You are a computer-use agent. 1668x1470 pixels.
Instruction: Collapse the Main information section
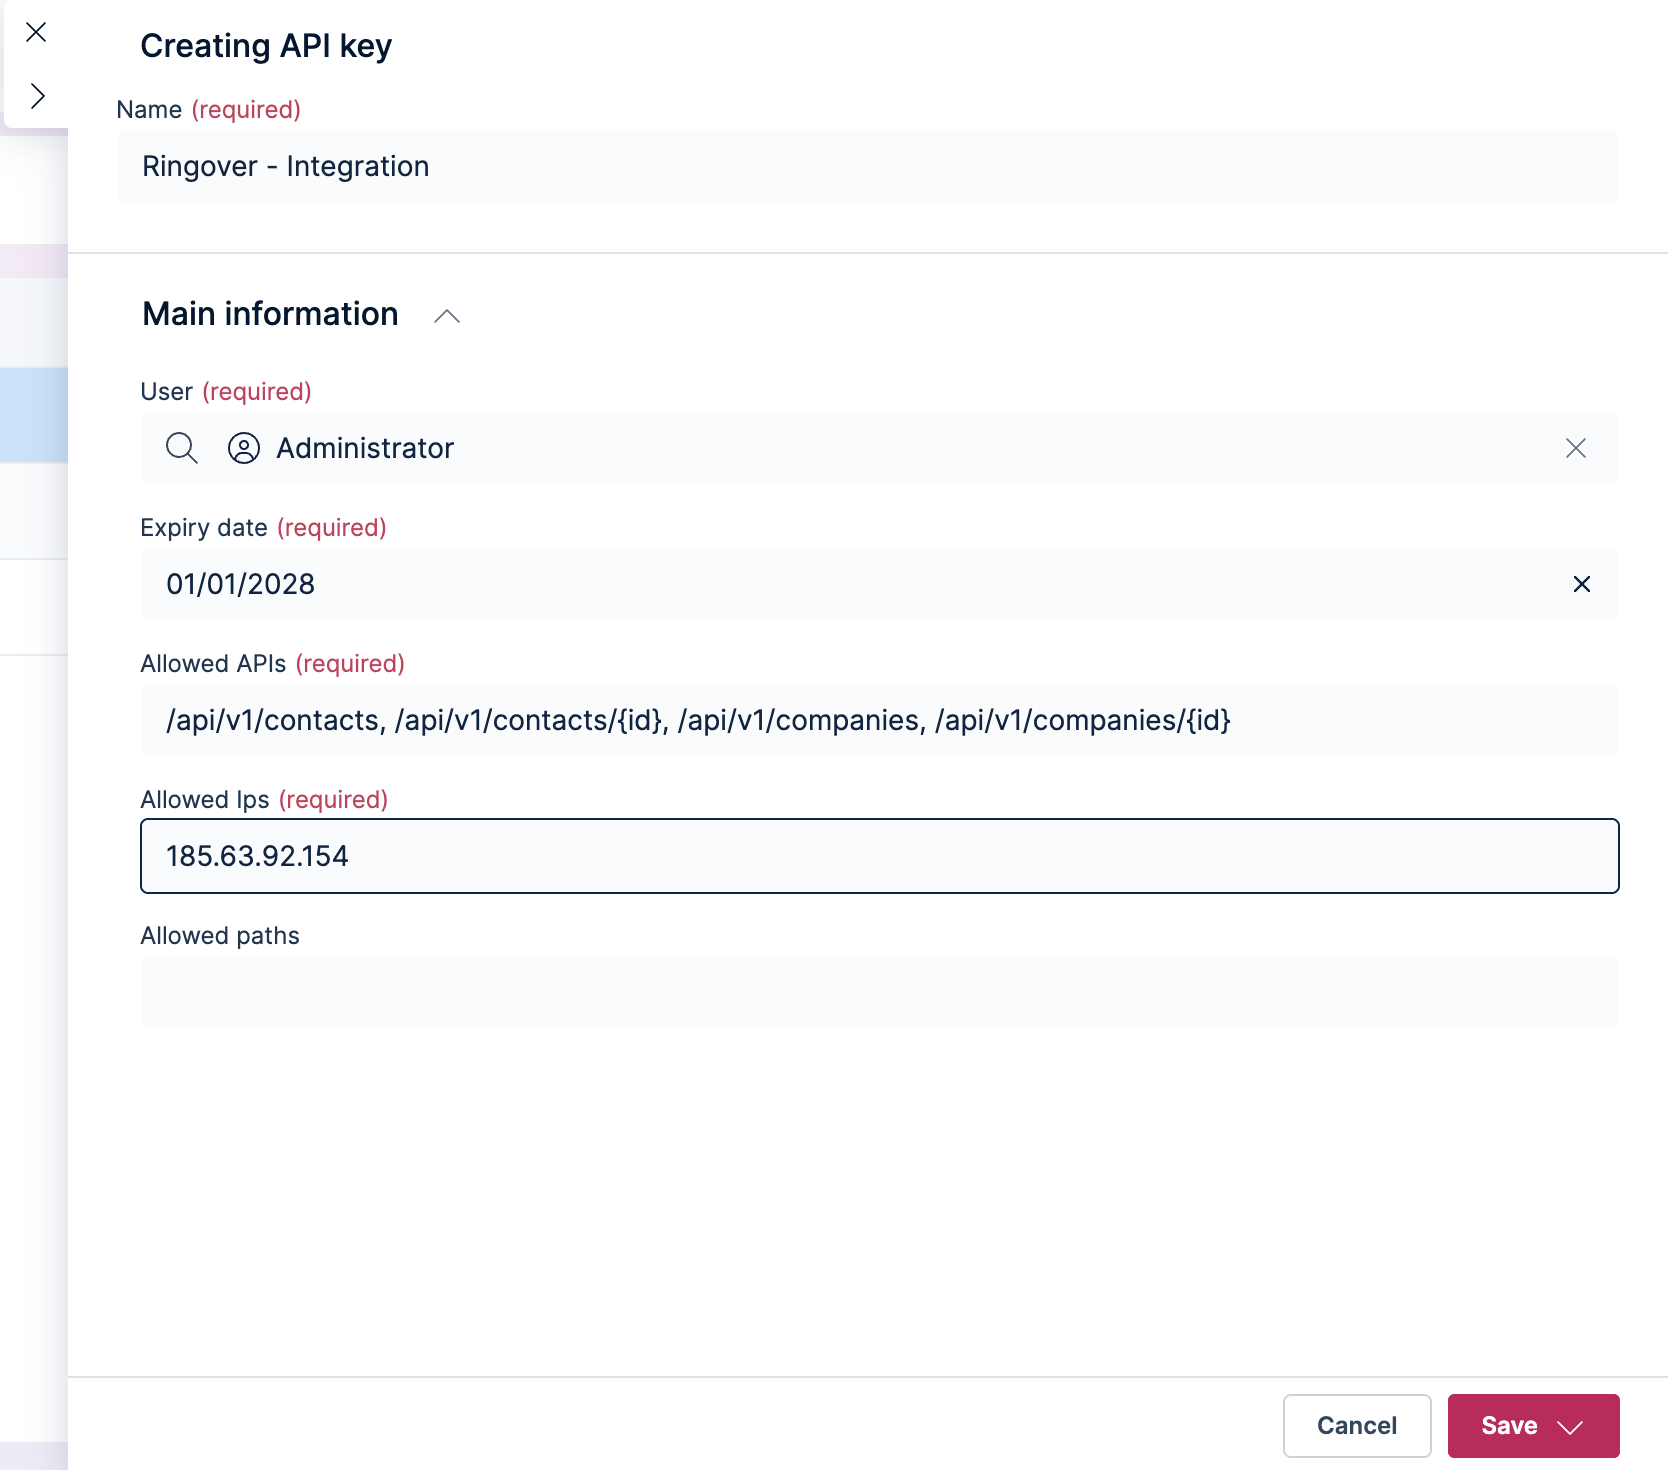pos(447,316)
